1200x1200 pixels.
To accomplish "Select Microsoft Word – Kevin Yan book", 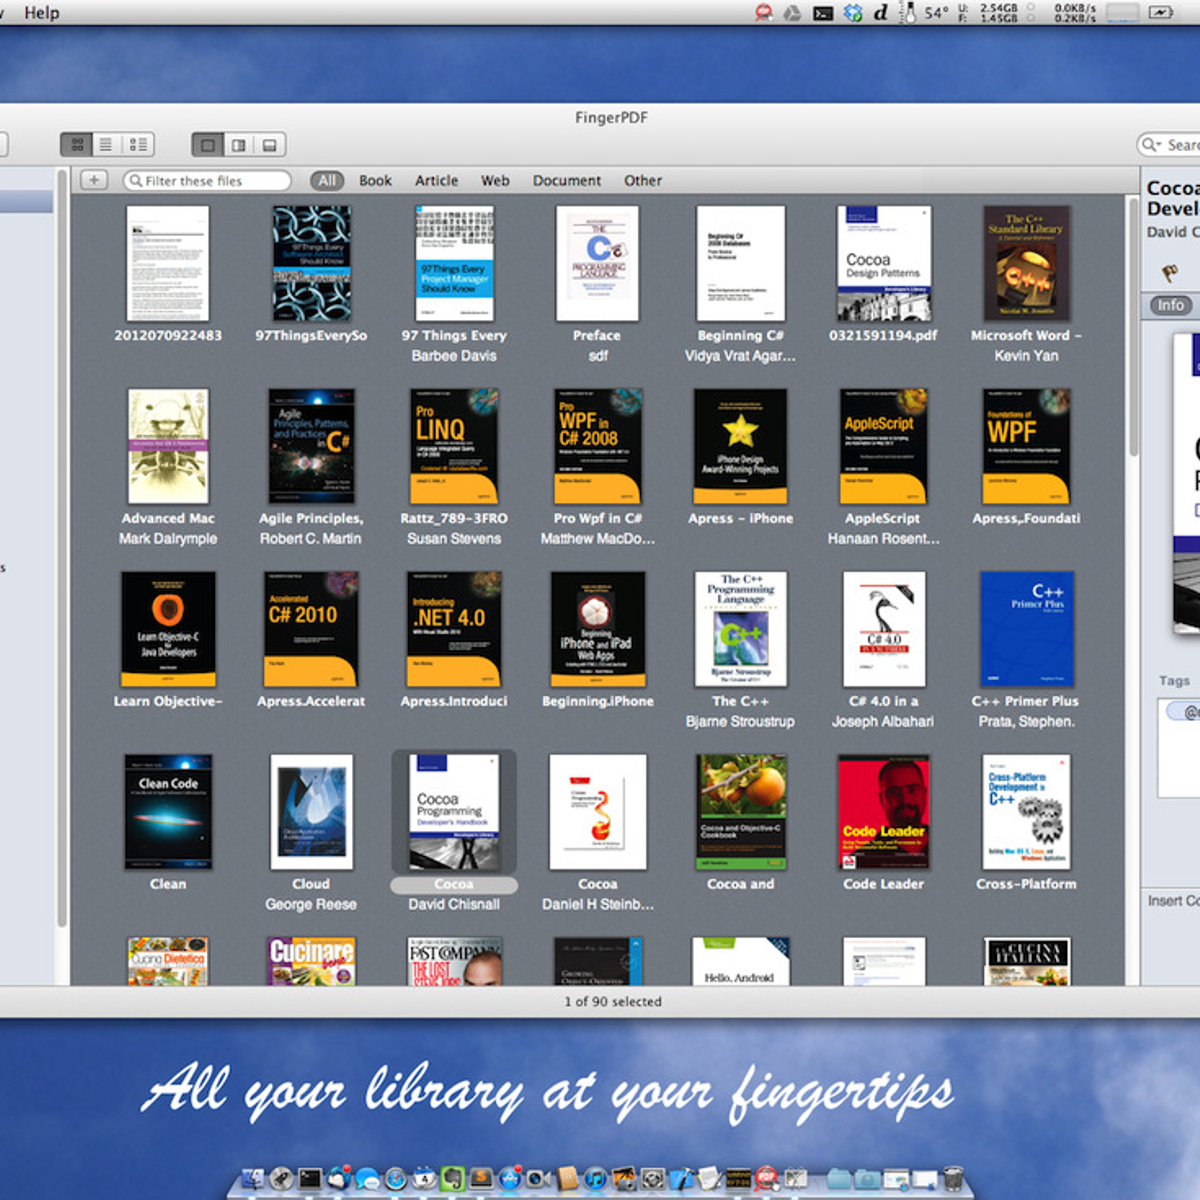I will point(1026,264).
